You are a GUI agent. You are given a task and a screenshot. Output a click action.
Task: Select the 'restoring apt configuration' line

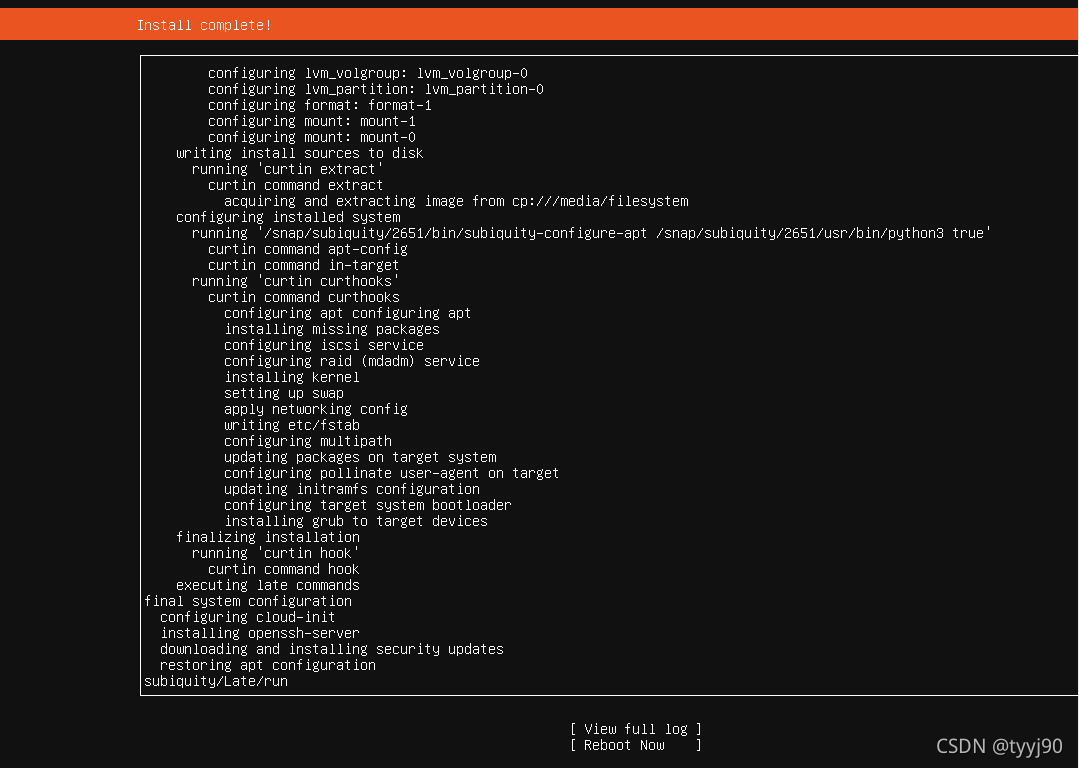tap(268, 665)
